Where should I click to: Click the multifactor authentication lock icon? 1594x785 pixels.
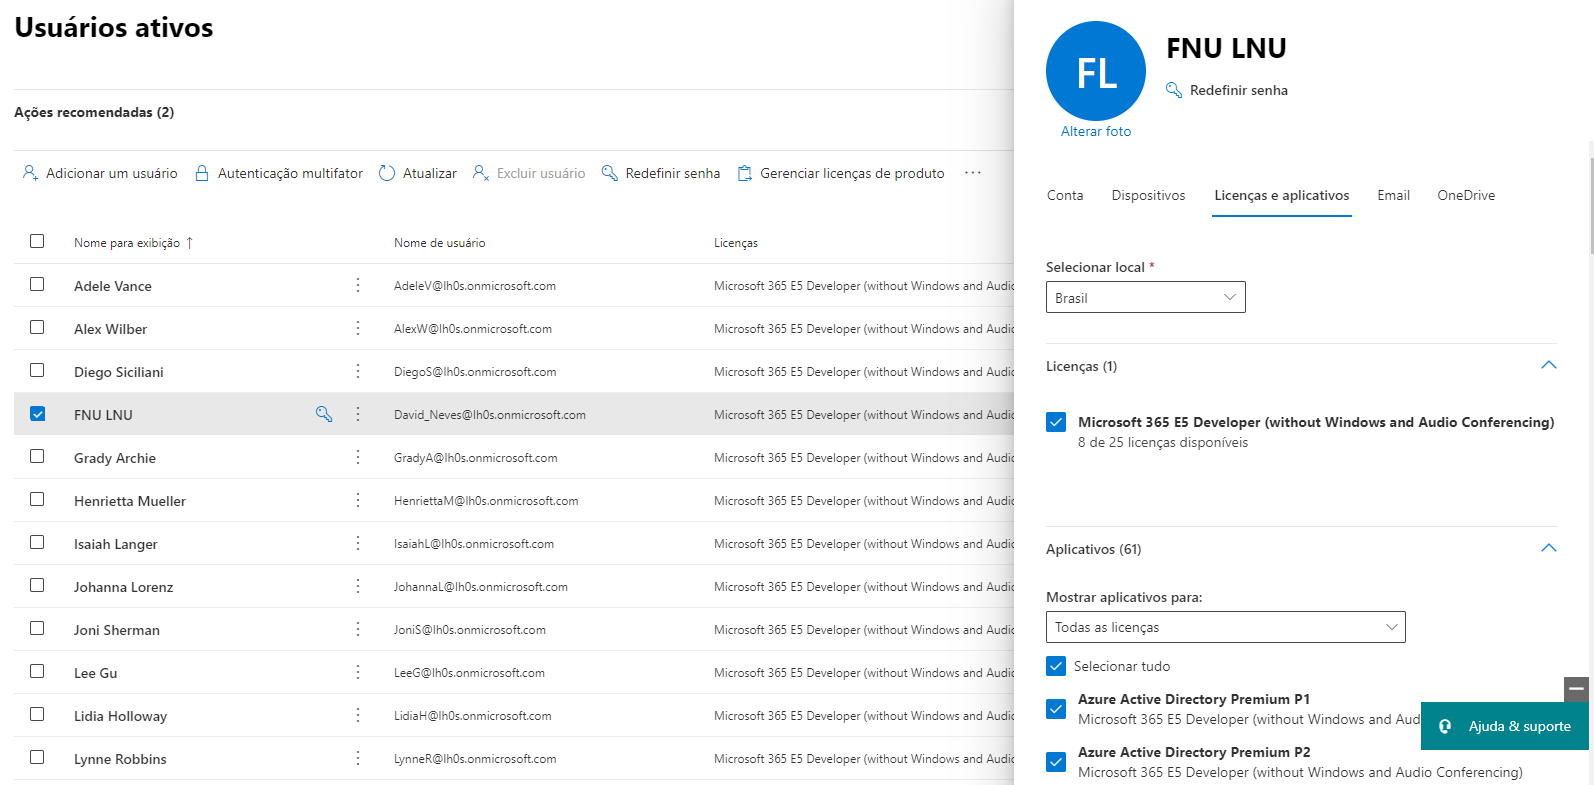[202, 173]
